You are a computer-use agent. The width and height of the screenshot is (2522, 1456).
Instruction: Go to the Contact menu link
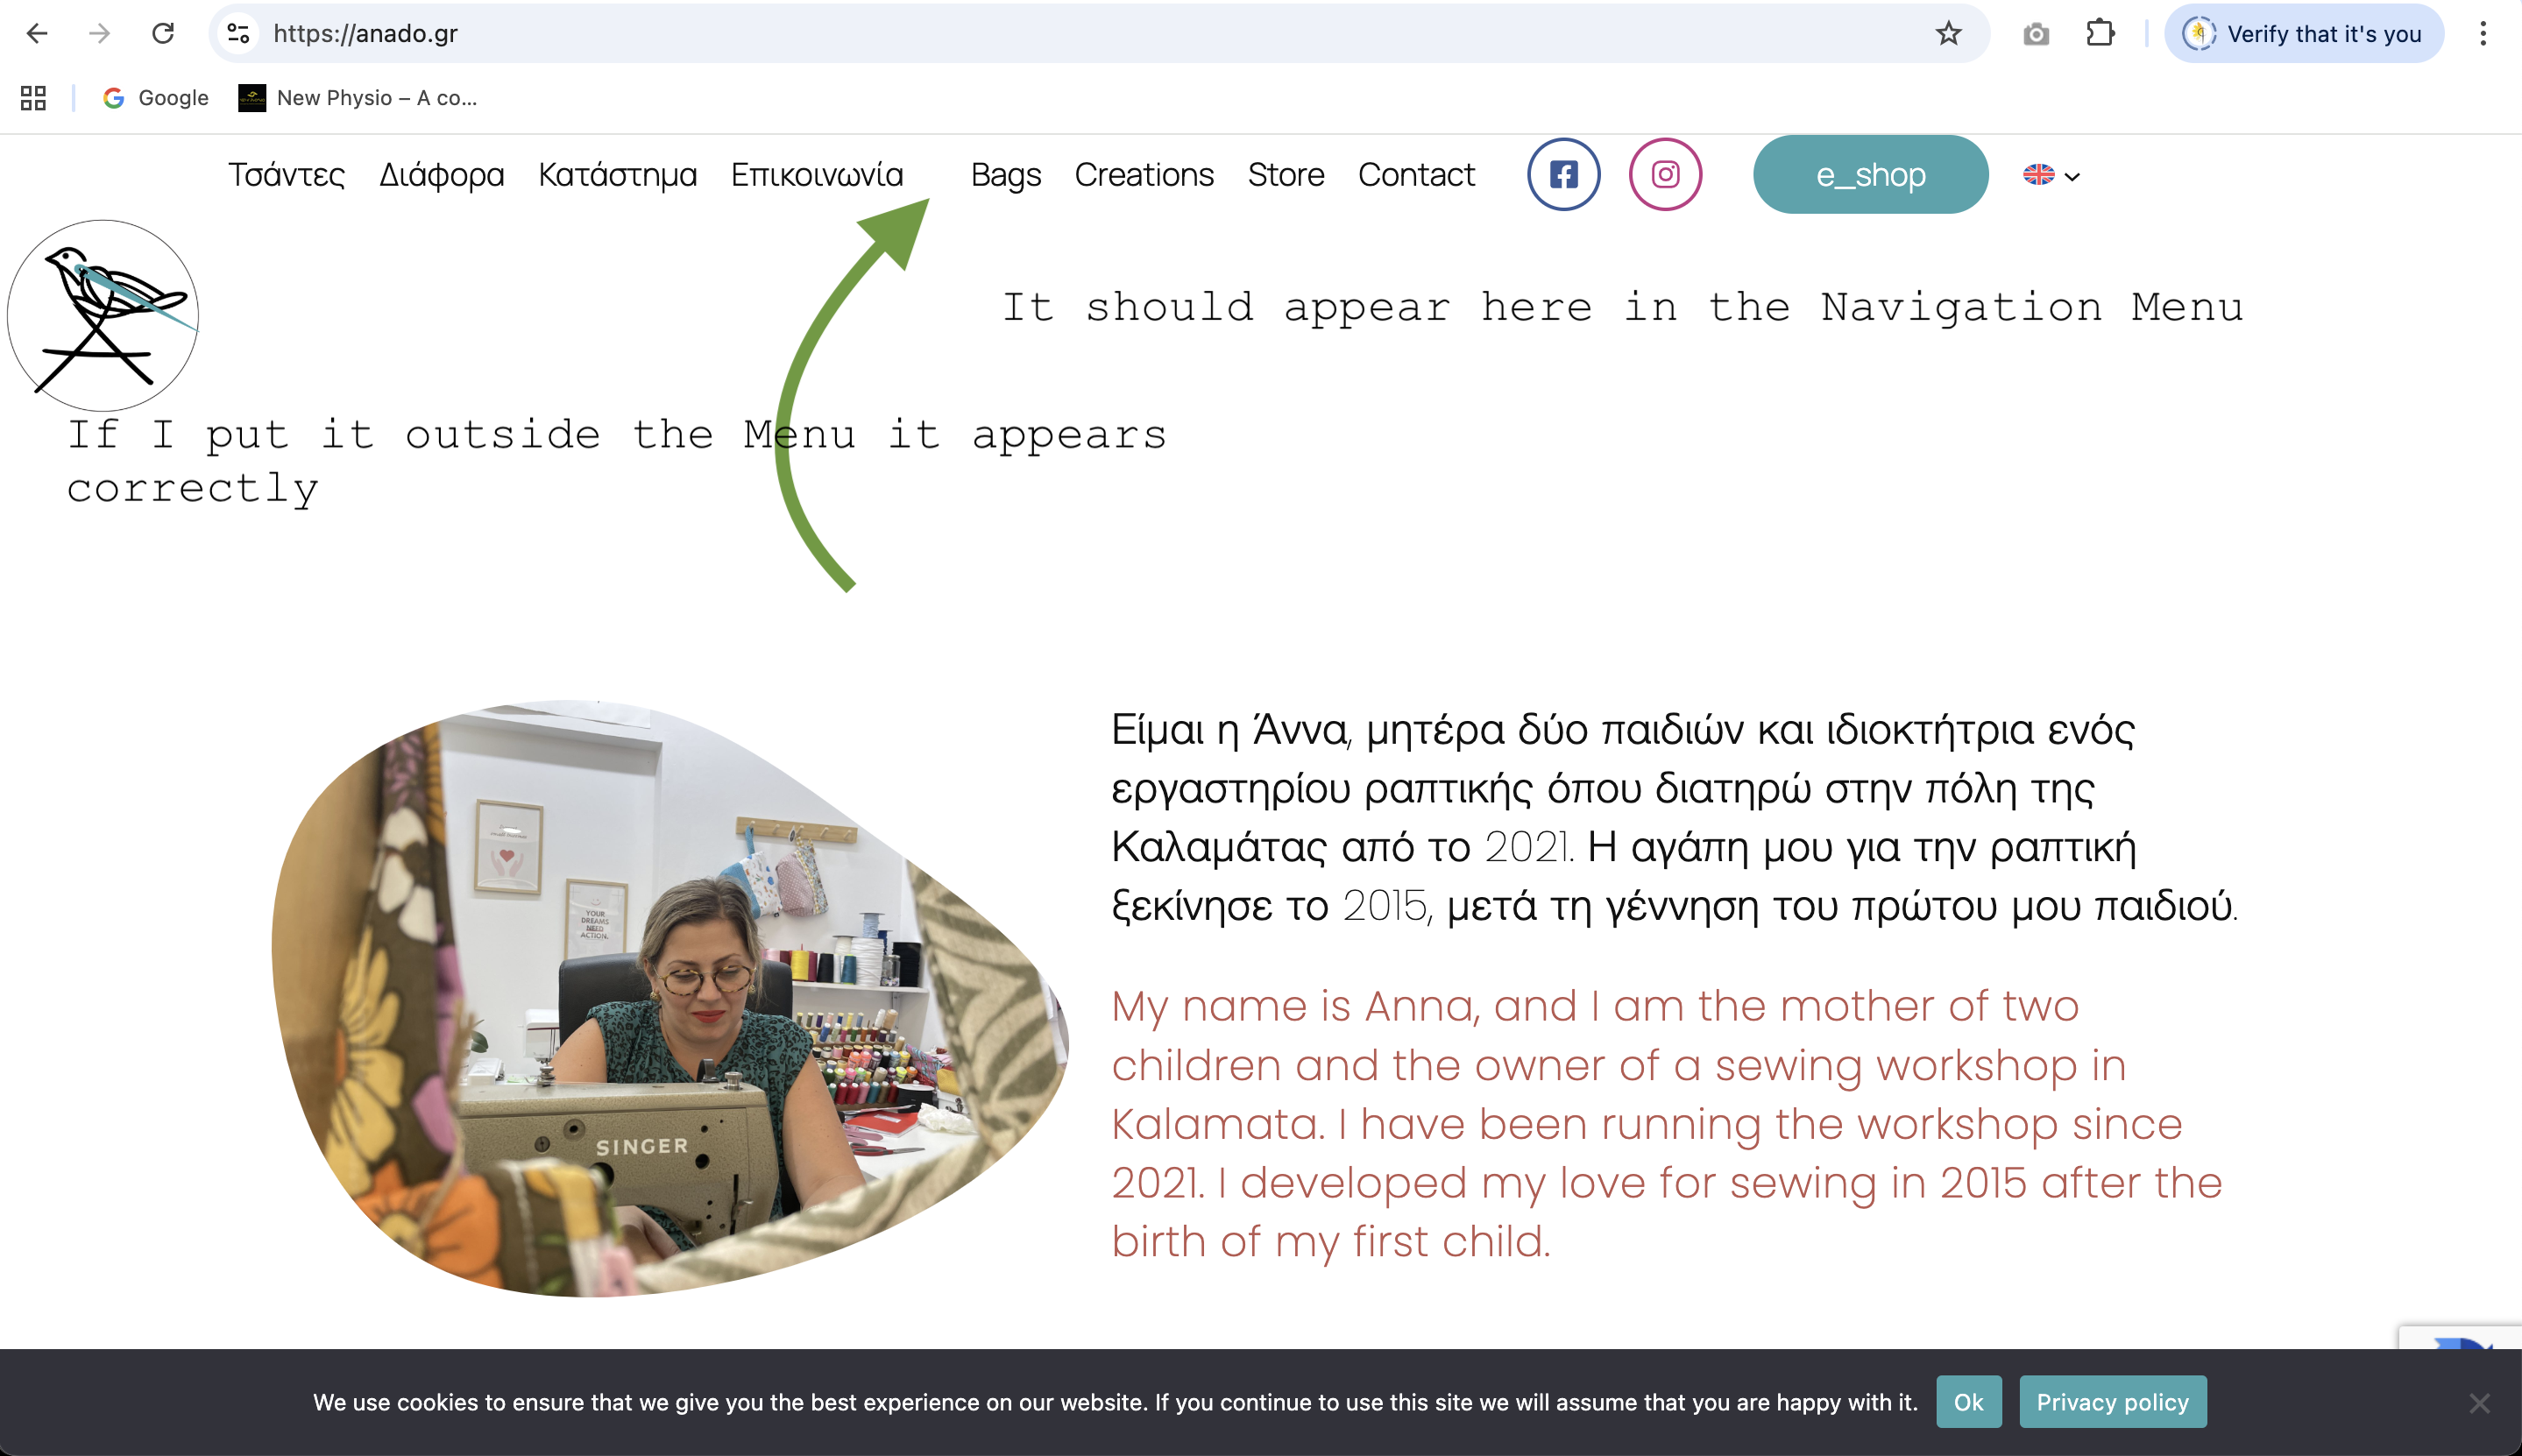pos(1416,175)
